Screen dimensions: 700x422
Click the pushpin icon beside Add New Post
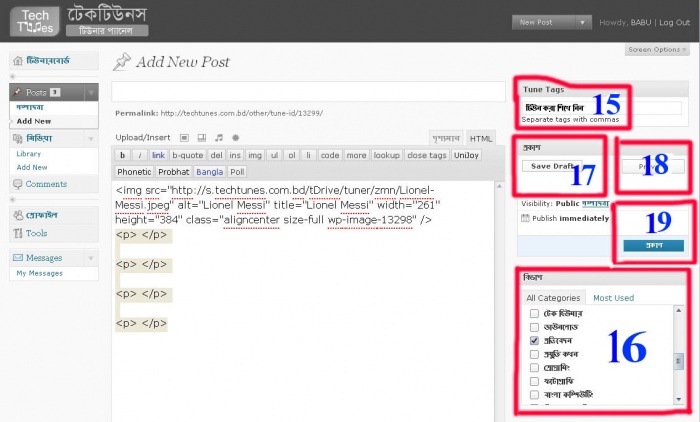tap(121, 62)
